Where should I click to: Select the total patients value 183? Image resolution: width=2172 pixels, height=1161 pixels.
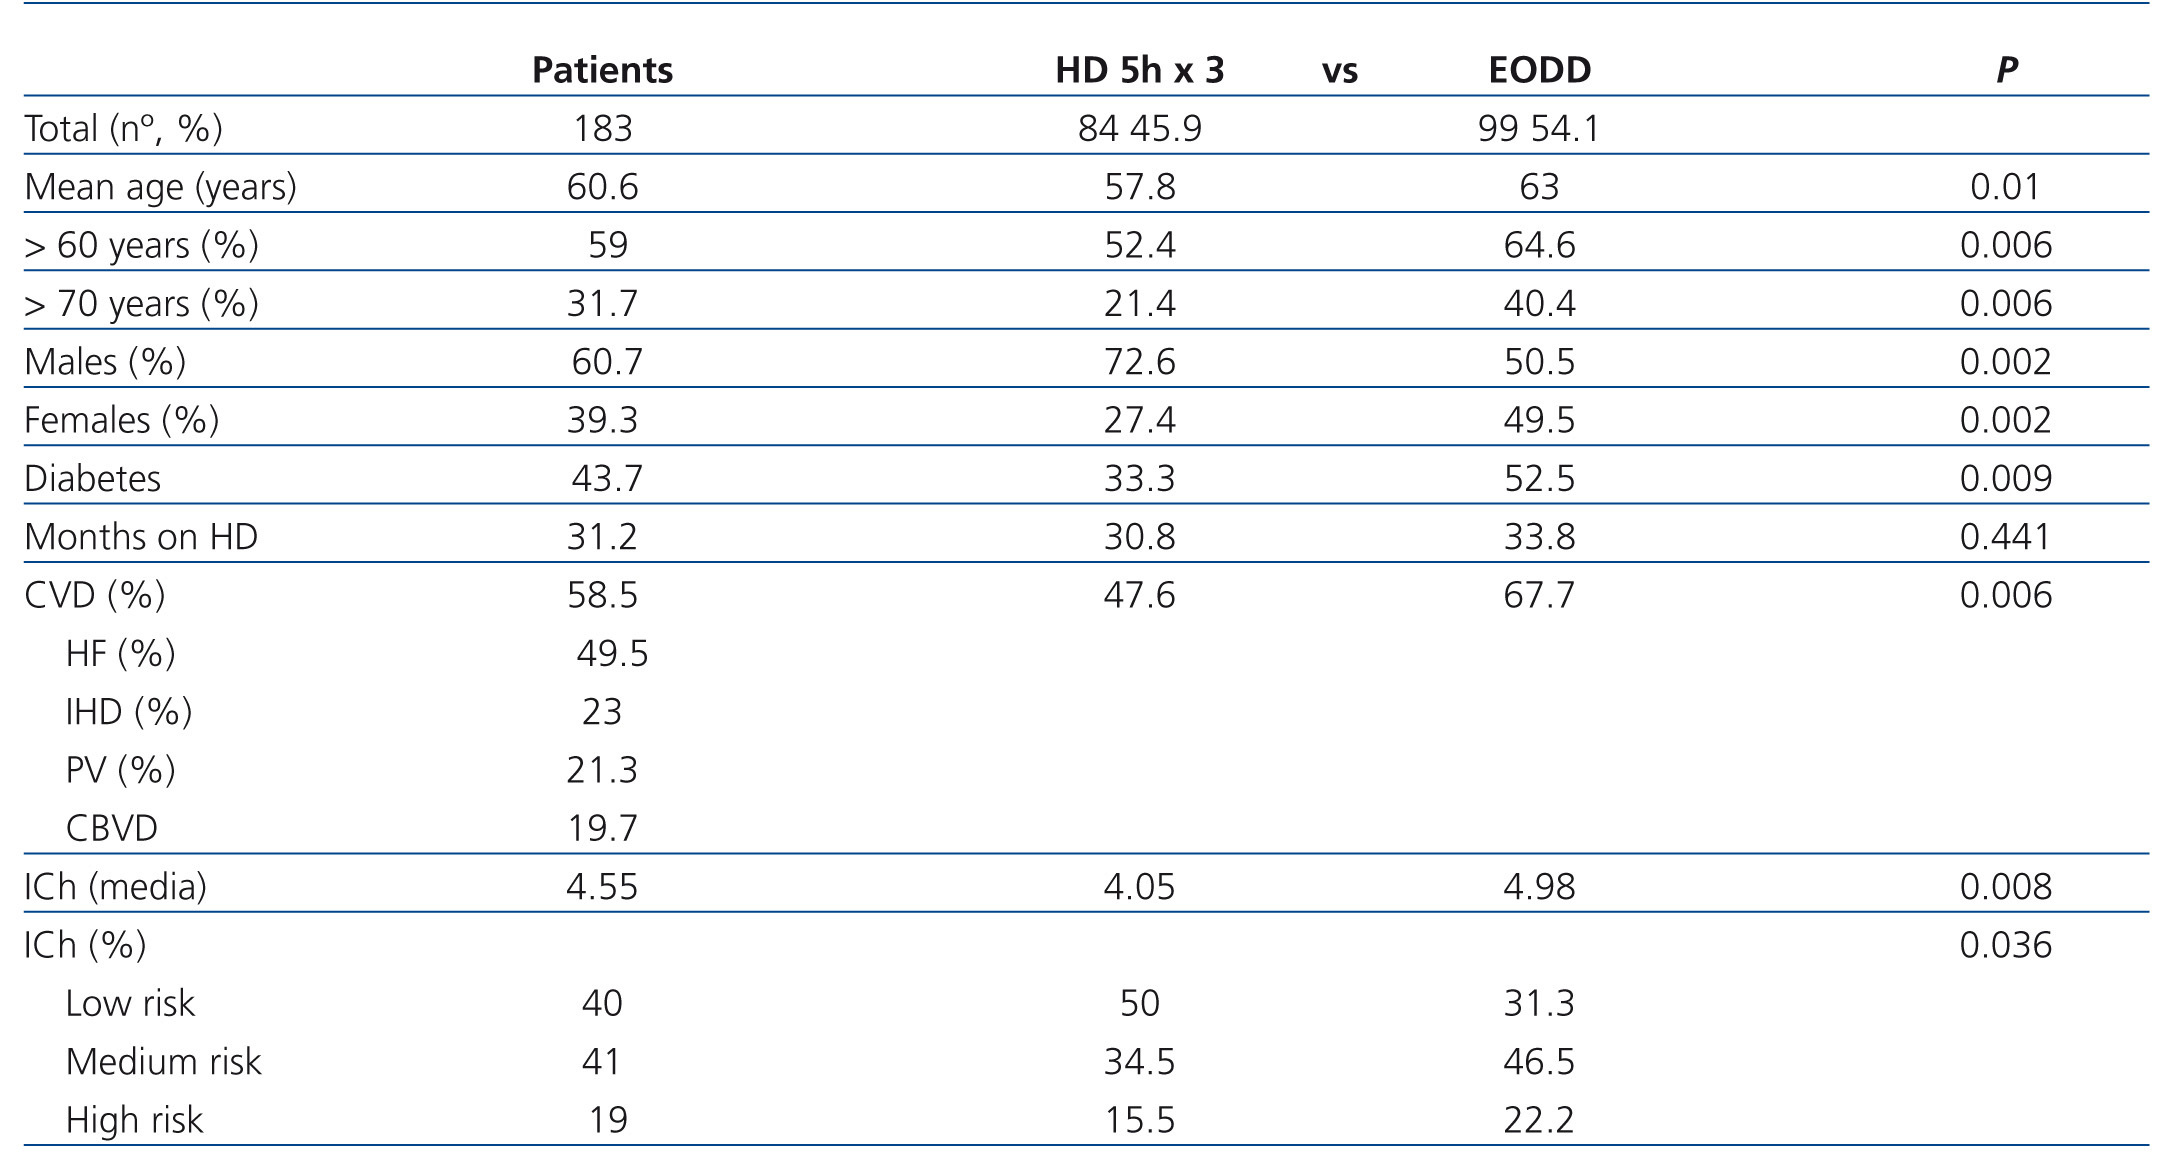pyautogui.click(x=602, y=129)
